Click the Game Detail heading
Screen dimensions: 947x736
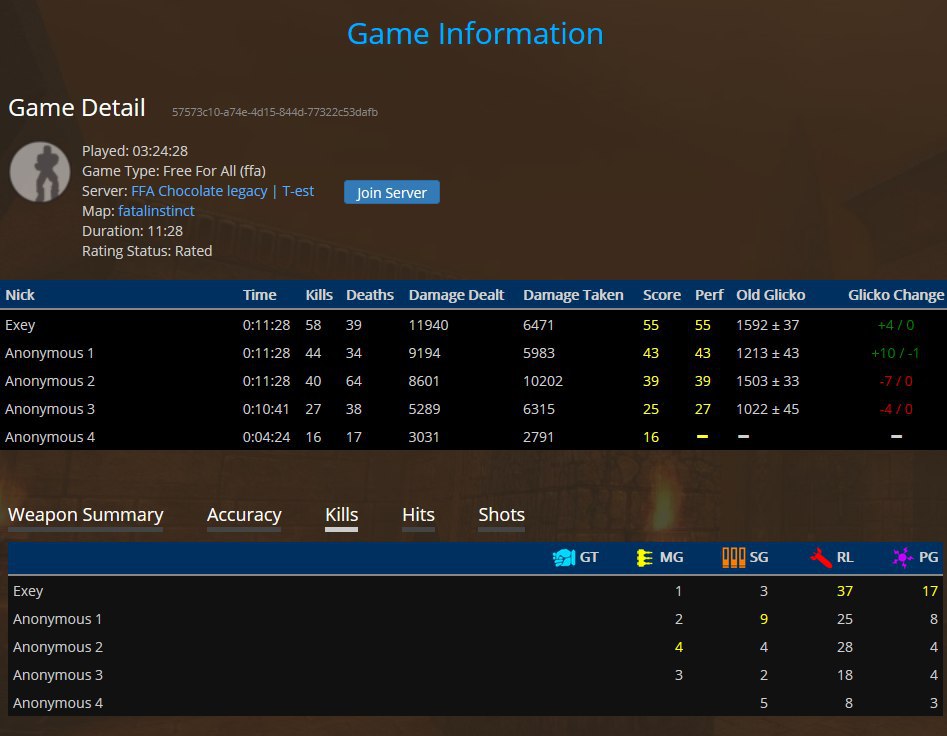click(x=77, y=107)
